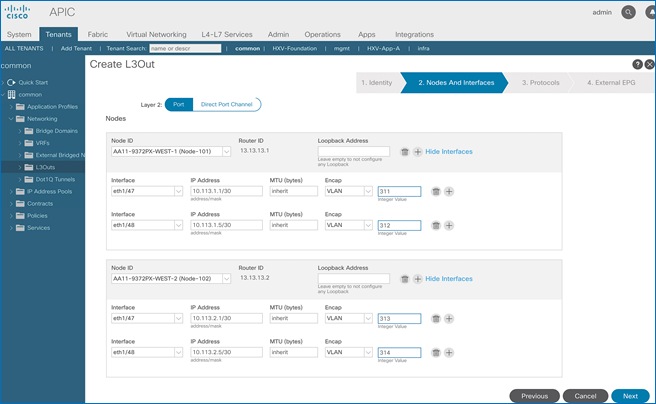
Task: Delete the VLAN 313 interface row
Action: (436, 318)
